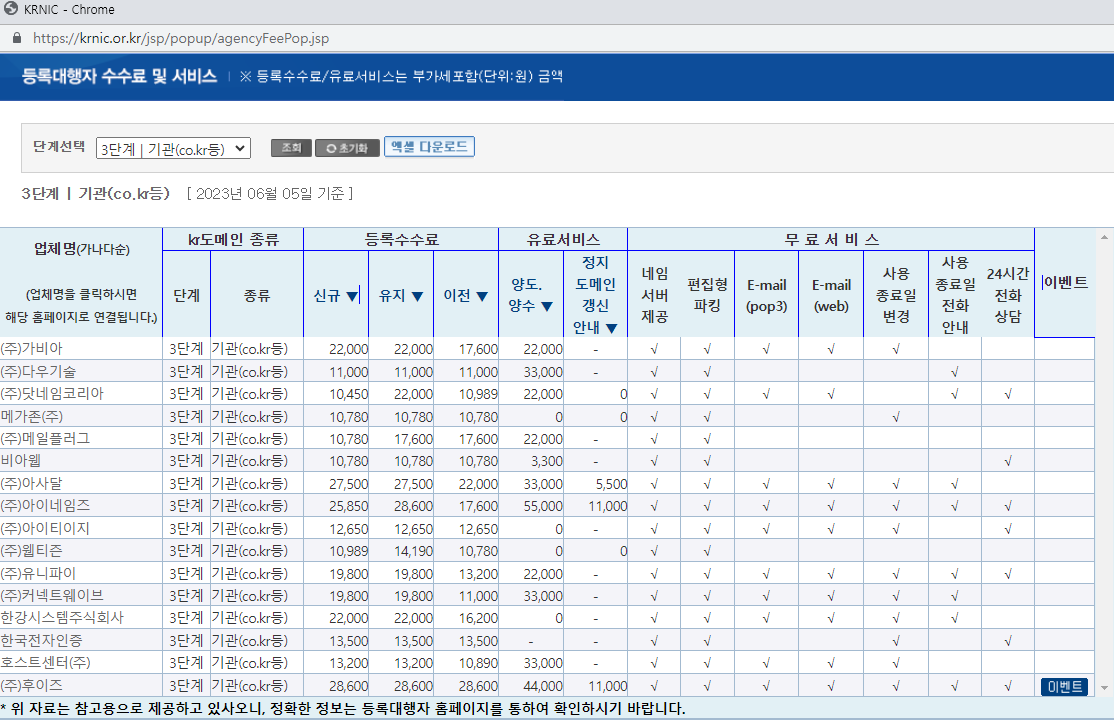Screen dimensions: 1114x720
Task: Click the 사용종료일 변경 column header
Action: tap(896, 294)
